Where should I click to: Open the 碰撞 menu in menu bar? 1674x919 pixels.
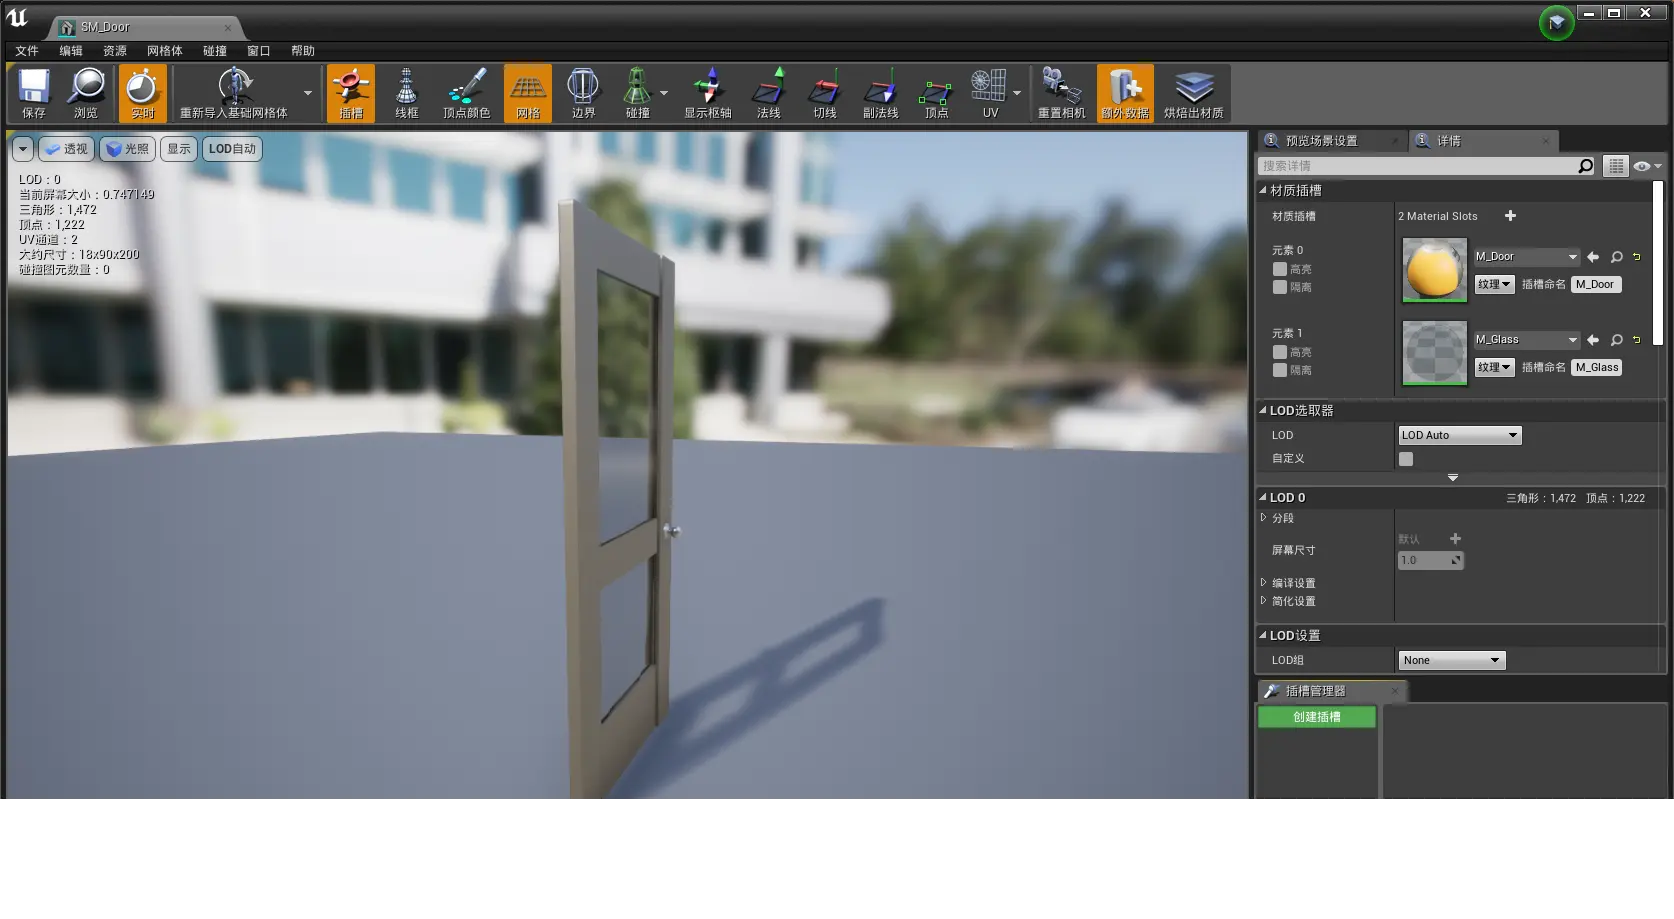(215, 51)
